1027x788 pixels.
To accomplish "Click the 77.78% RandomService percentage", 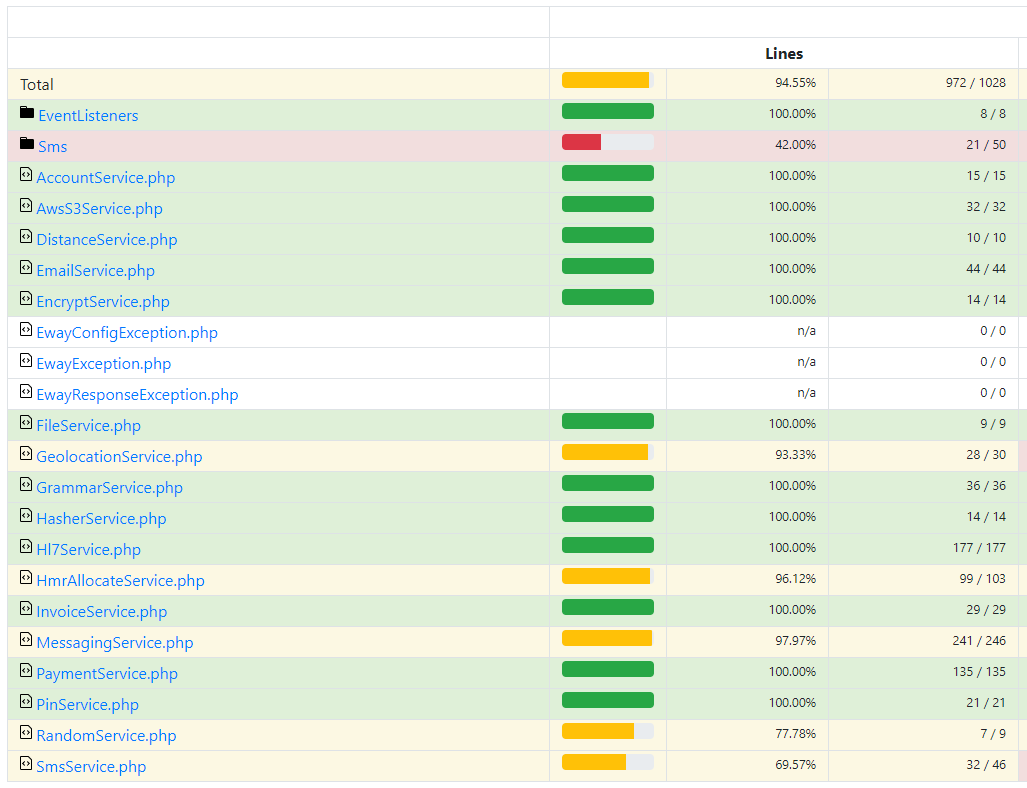I will click(x=795, y=734).
